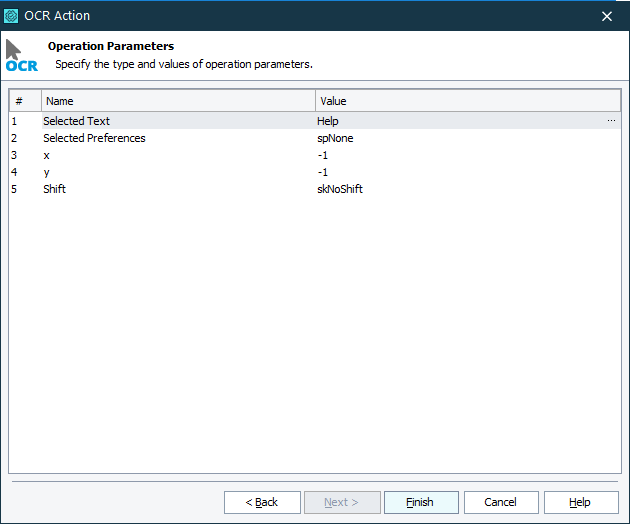Click the # column header
The height and width of the screenshot is (524, 630).
click(25, 101)
